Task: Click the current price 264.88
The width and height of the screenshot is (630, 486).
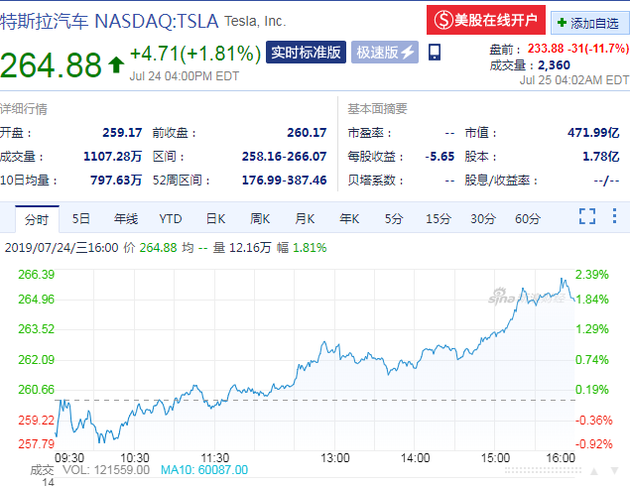Action: coord(51,64)
